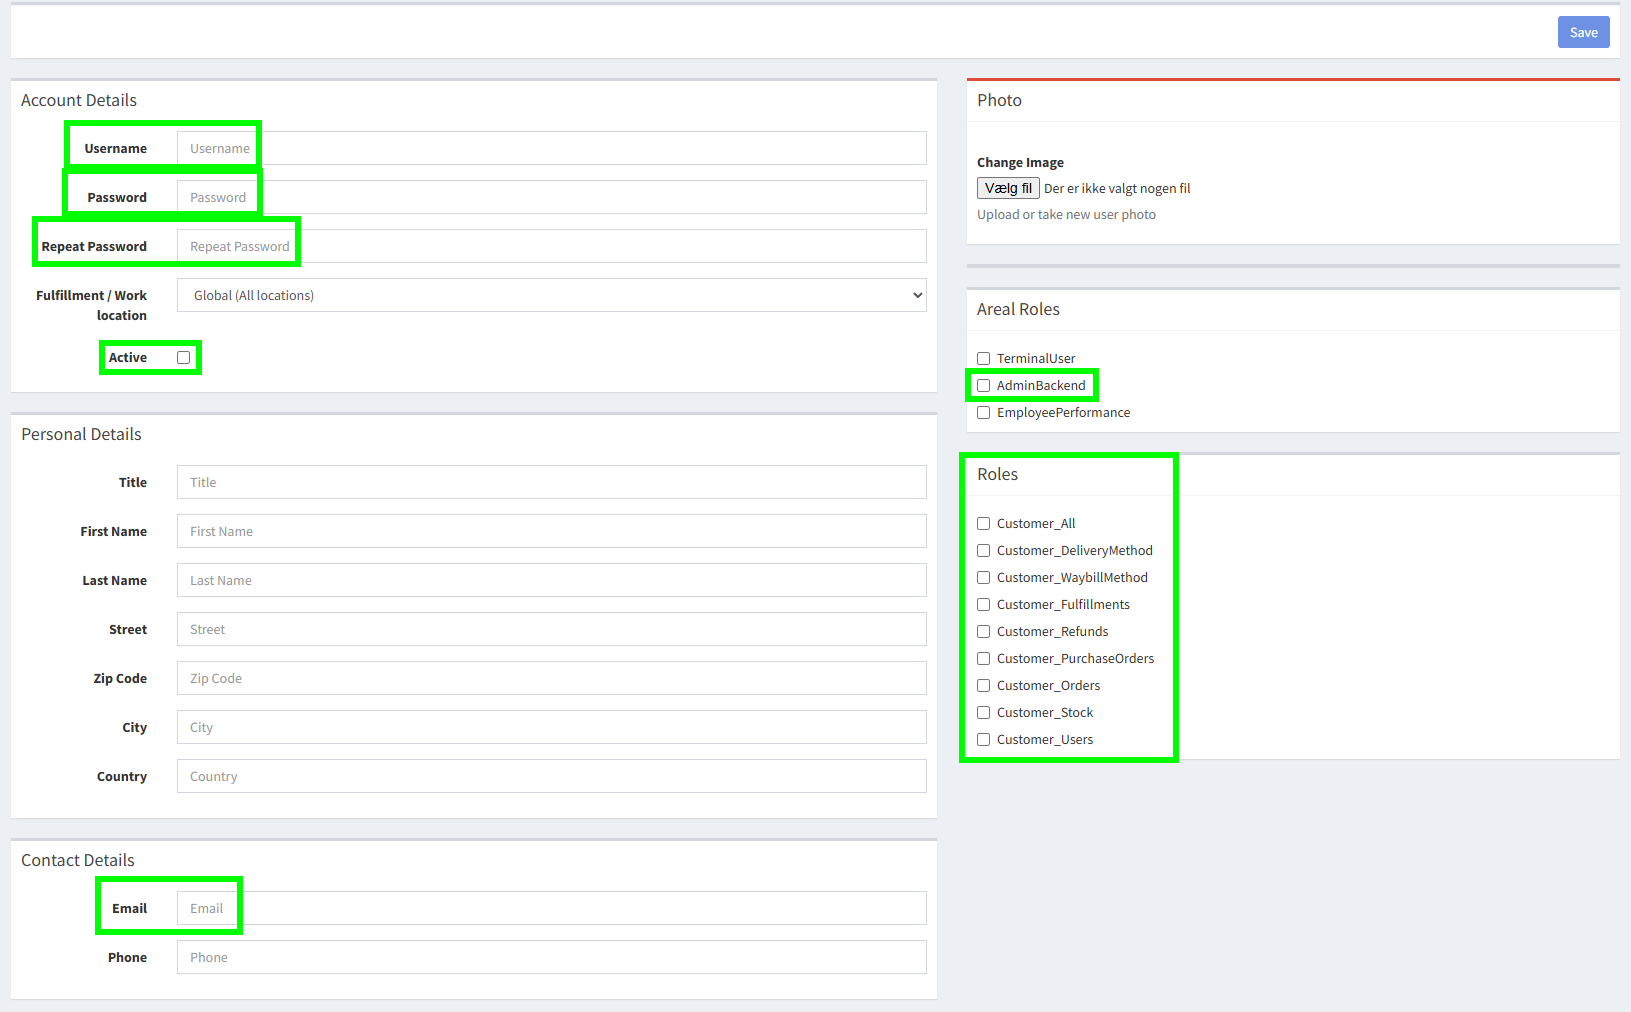Toggle the Active checkbox

pyautogui.click(x=183, y=358)
